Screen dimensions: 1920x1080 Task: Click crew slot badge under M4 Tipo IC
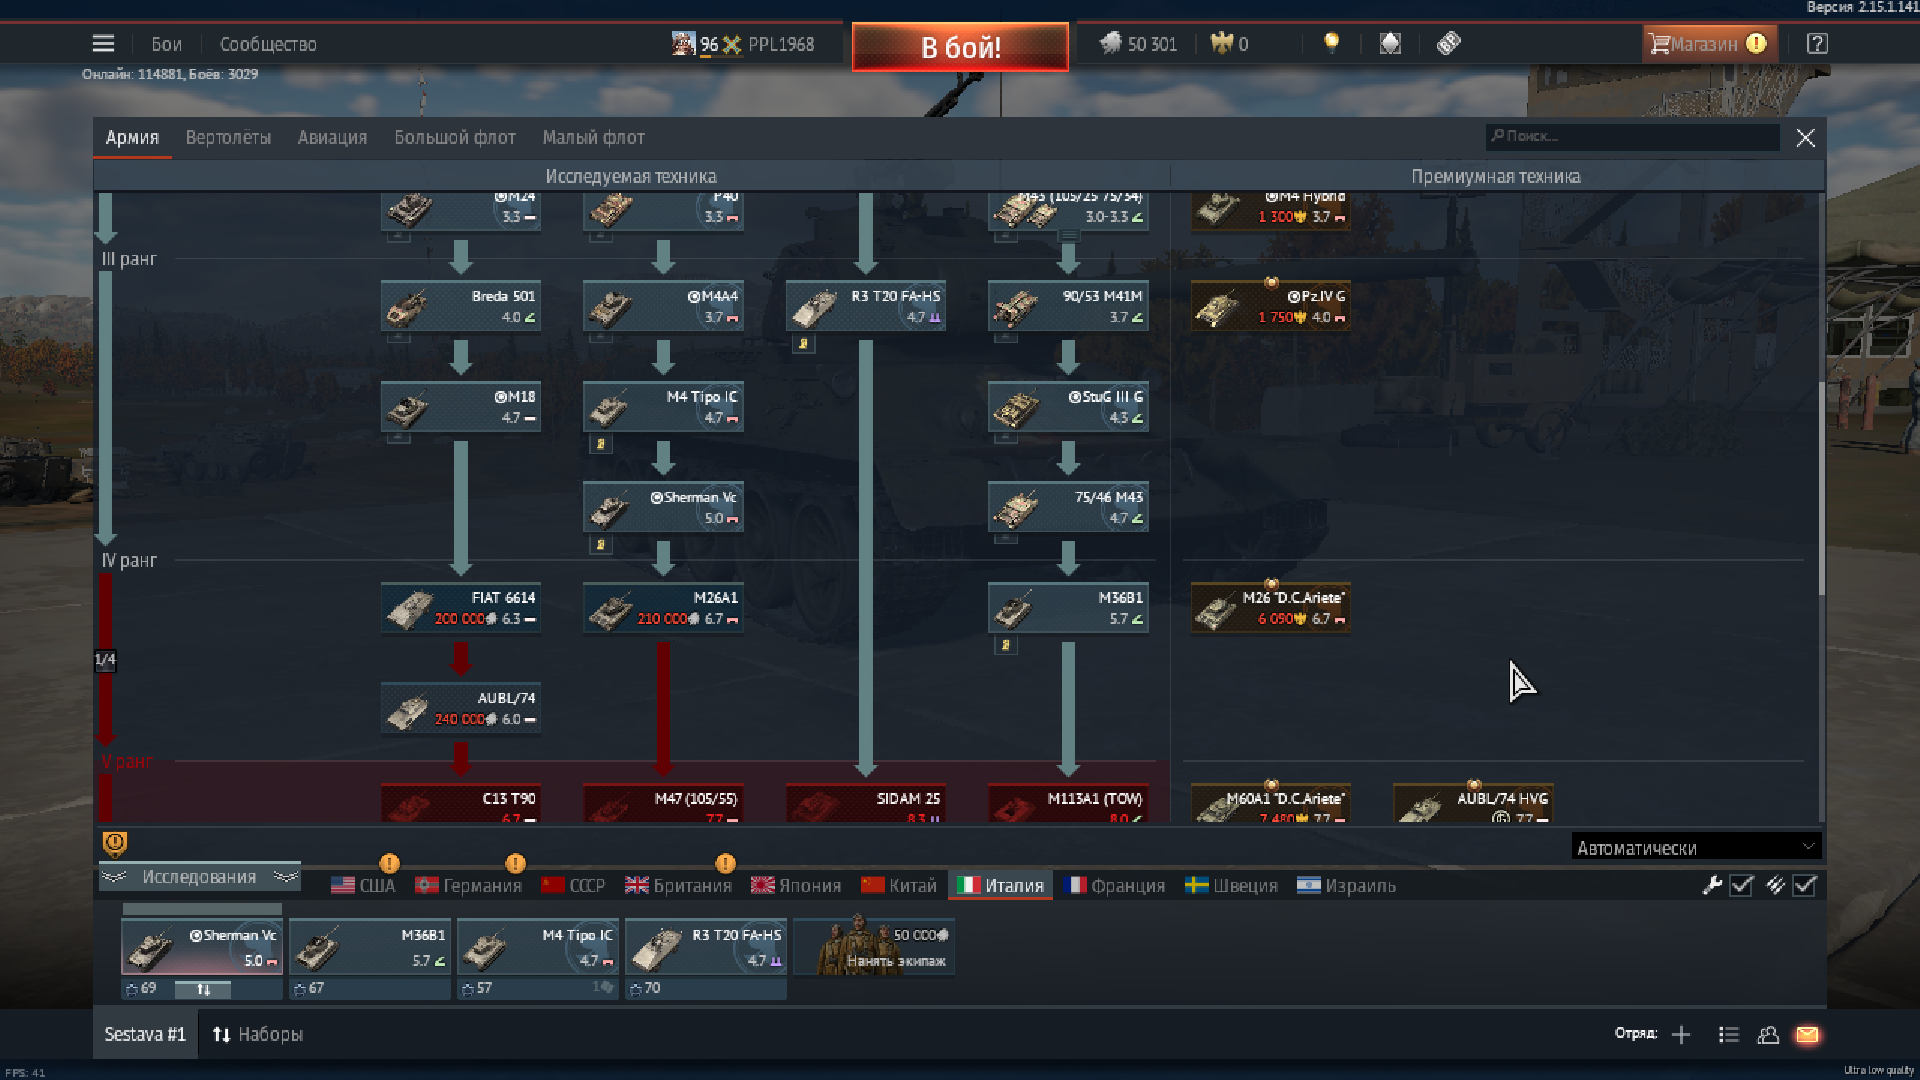tap(600, 444)
